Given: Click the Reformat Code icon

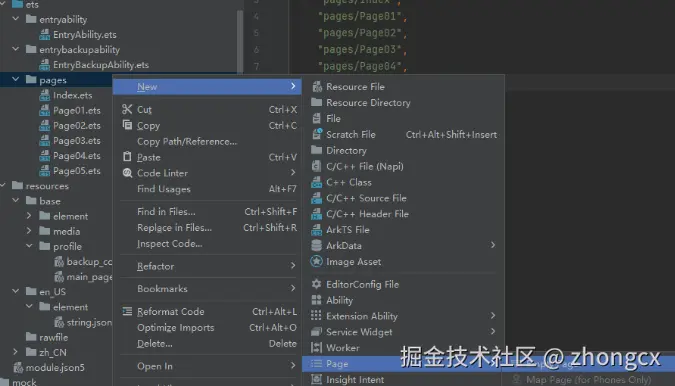Looking at the screenshot, I should (127, 312).
